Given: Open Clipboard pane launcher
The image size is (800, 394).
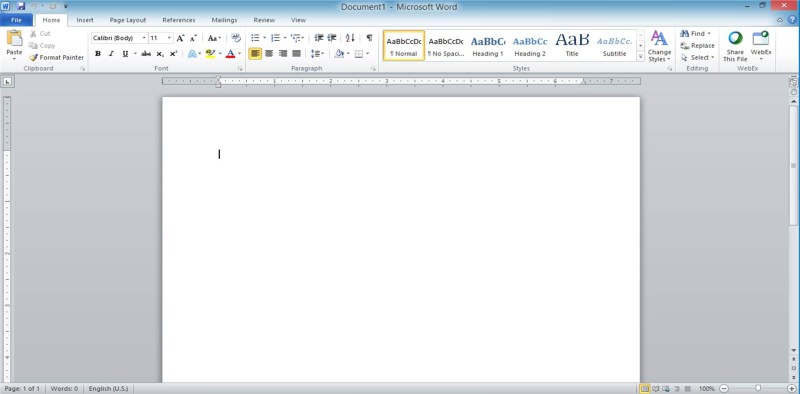Looking at the screenshot, I should pos(82,68).
